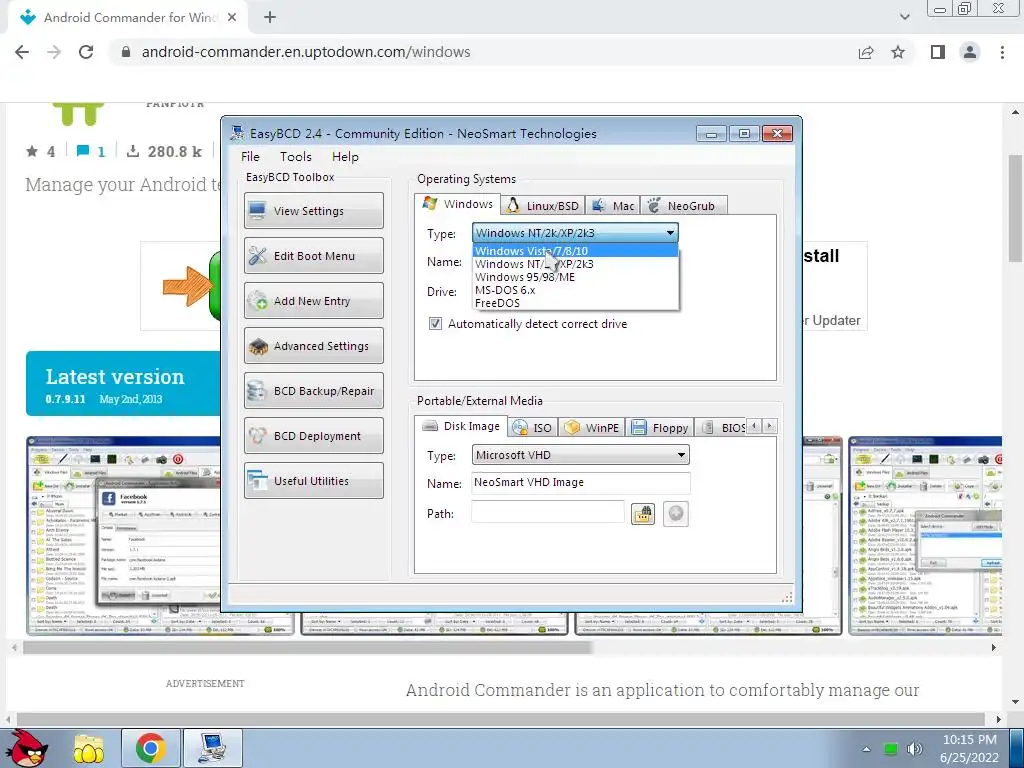Open Chrome's tab search chevron

pyautogui.click(x=904, y=17)
